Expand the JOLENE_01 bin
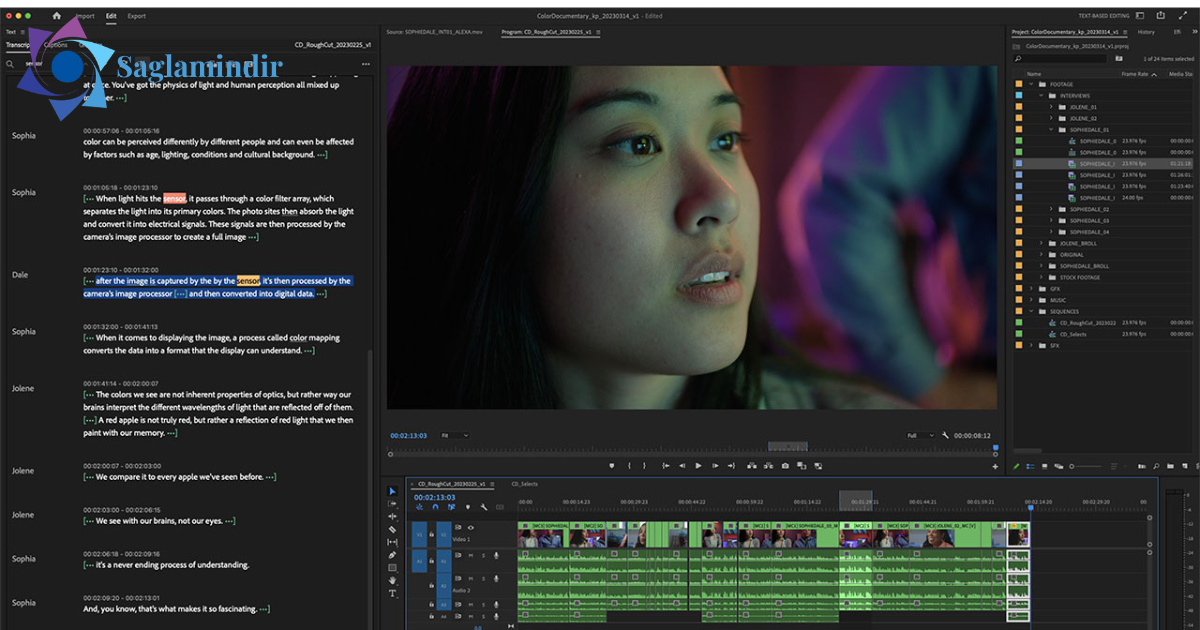1200x630 pixels. [1051, 107]
